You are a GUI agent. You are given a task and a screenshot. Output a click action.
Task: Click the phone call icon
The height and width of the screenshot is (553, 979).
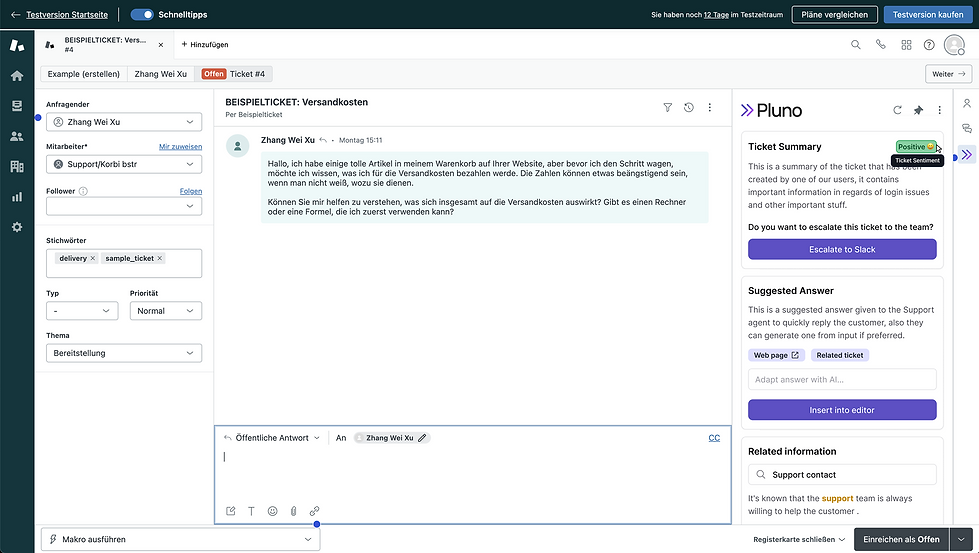coord(880,44)
